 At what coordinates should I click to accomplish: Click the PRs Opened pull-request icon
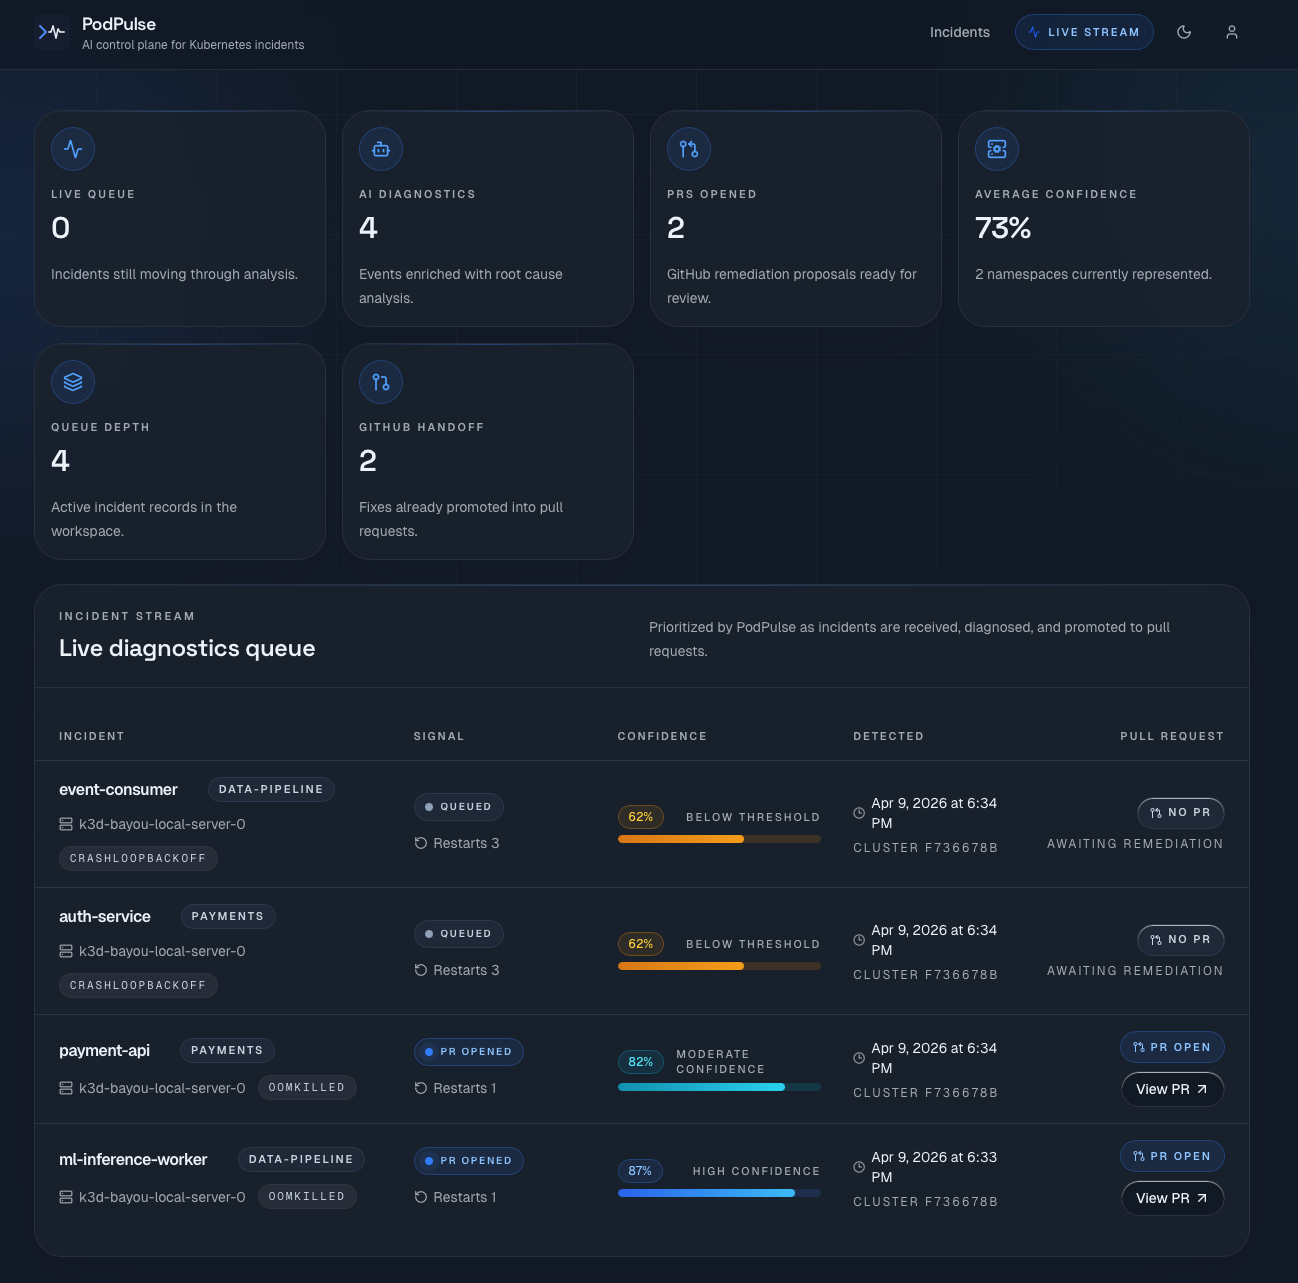(689, 149)
